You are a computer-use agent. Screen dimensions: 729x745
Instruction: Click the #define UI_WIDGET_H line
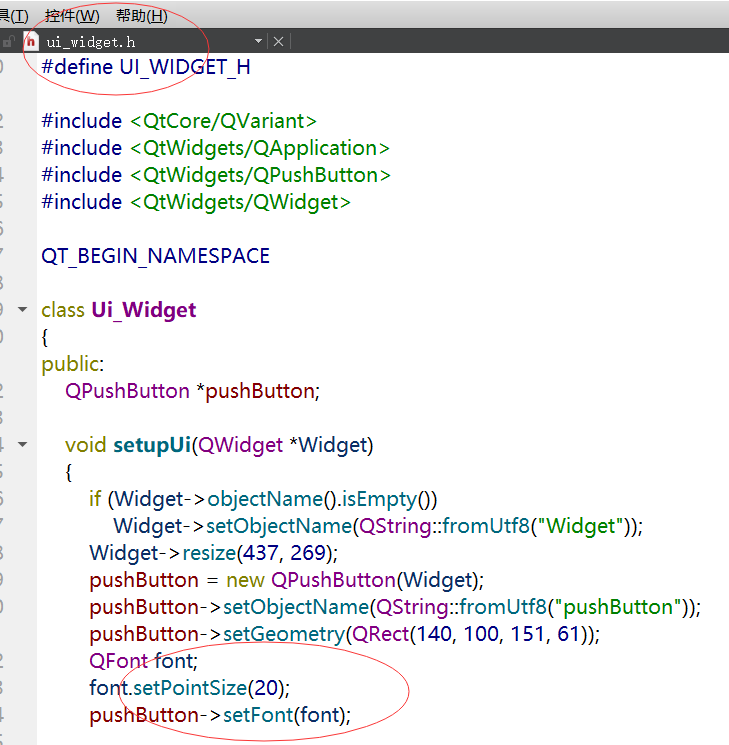146,67
